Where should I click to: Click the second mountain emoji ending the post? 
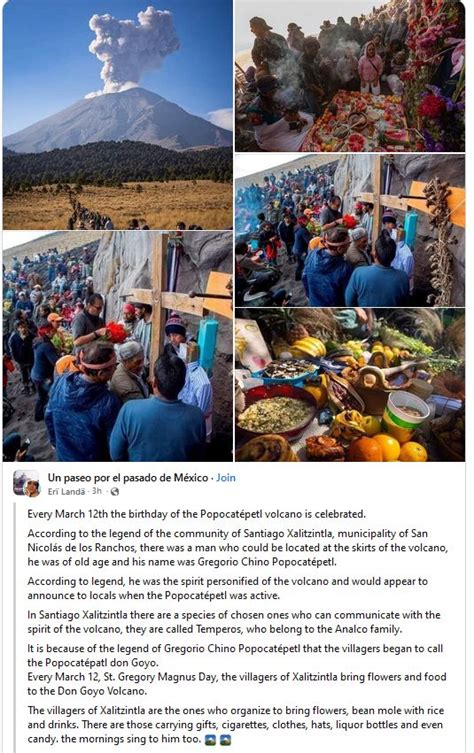pos(225,740)
